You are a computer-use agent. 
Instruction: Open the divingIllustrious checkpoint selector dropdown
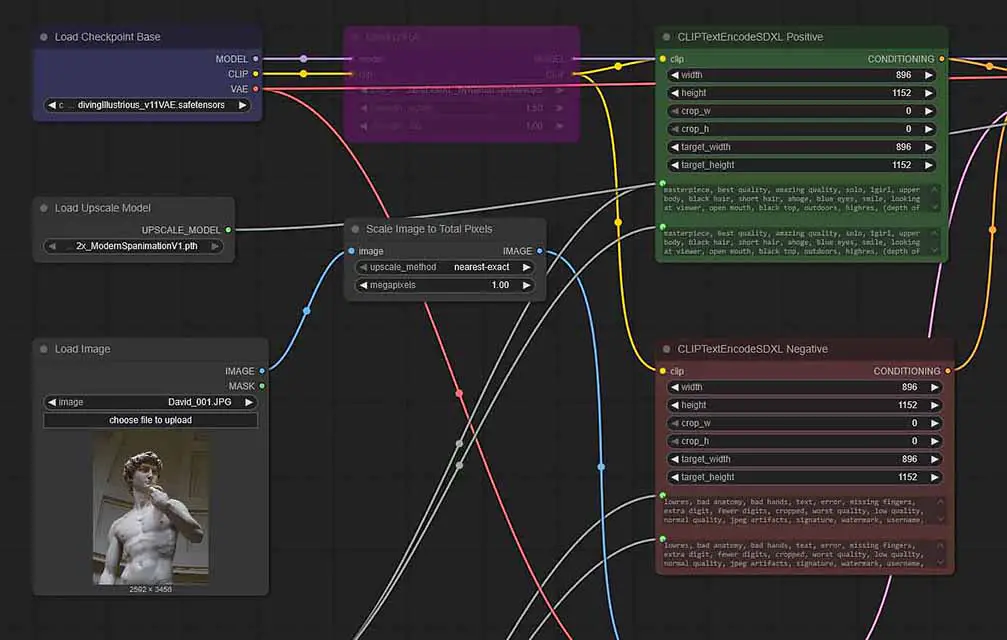pyautogui.click(x=148, y=105)
